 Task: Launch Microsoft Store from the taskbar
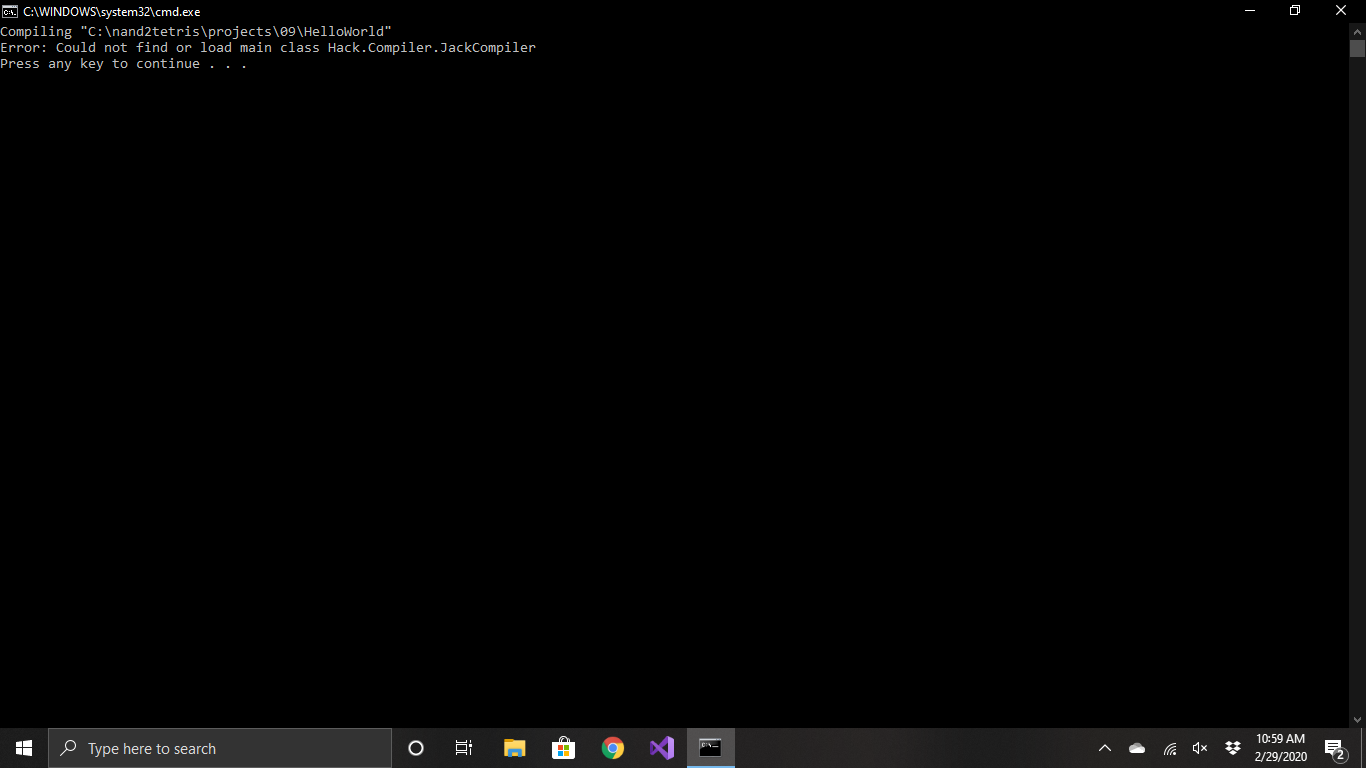click(x=564, y=748)
